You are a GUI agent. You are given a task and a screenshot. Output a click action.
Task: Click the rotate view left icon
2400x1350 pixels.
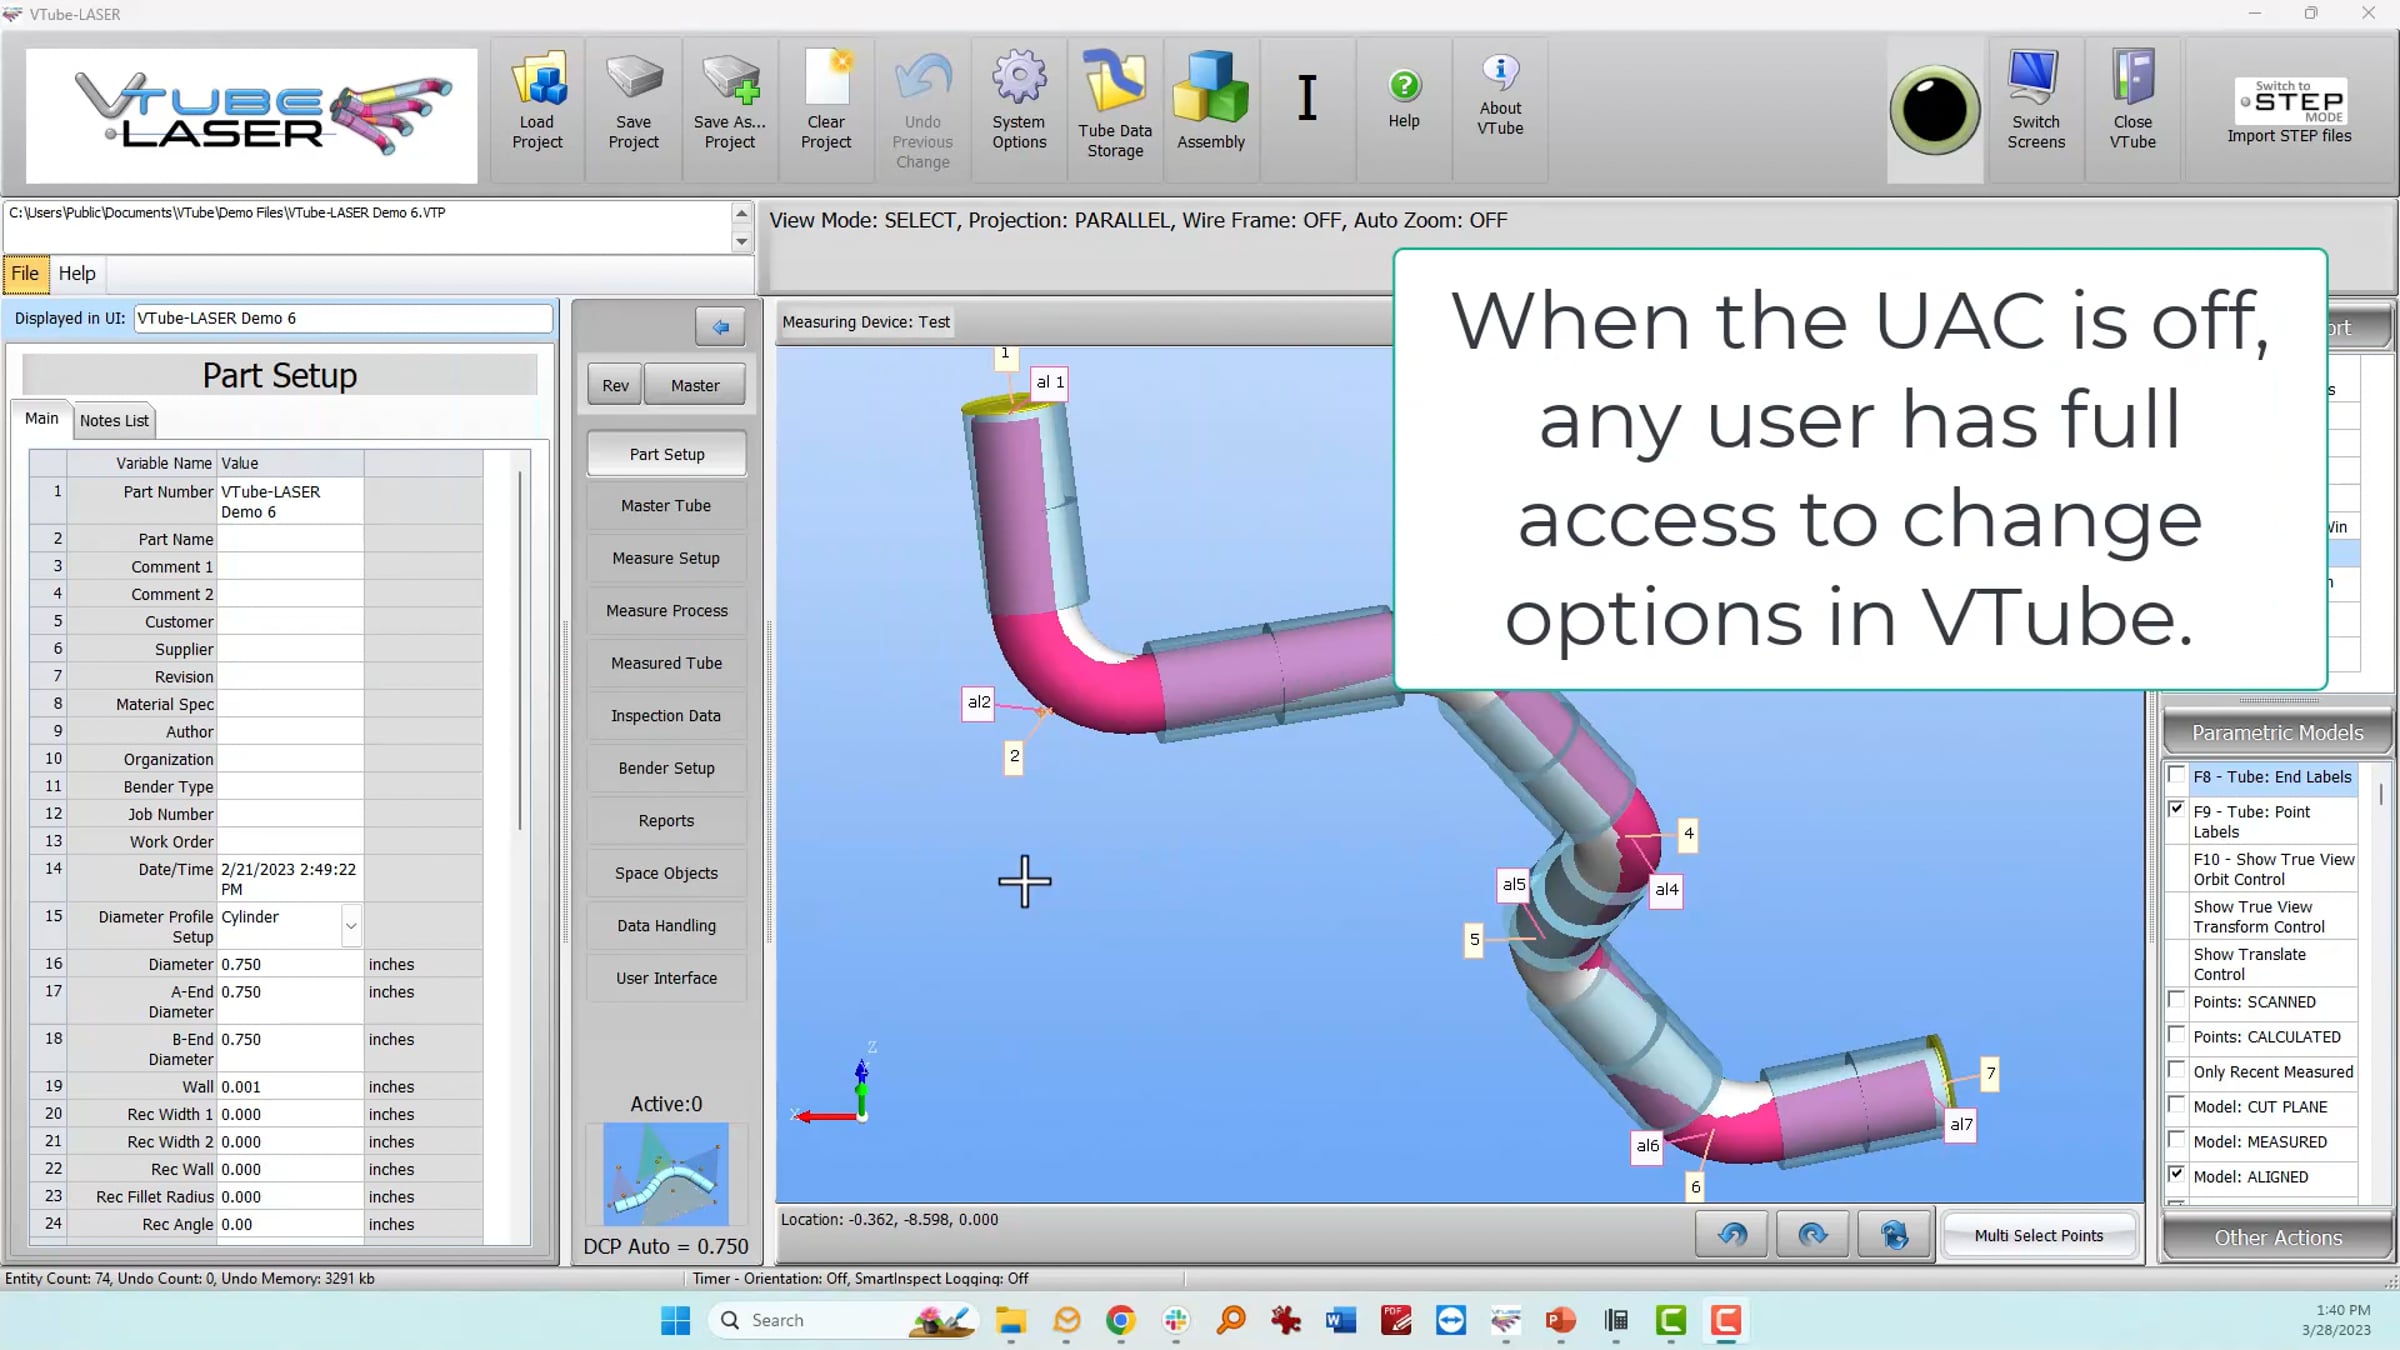(x=1732, y=1235)
